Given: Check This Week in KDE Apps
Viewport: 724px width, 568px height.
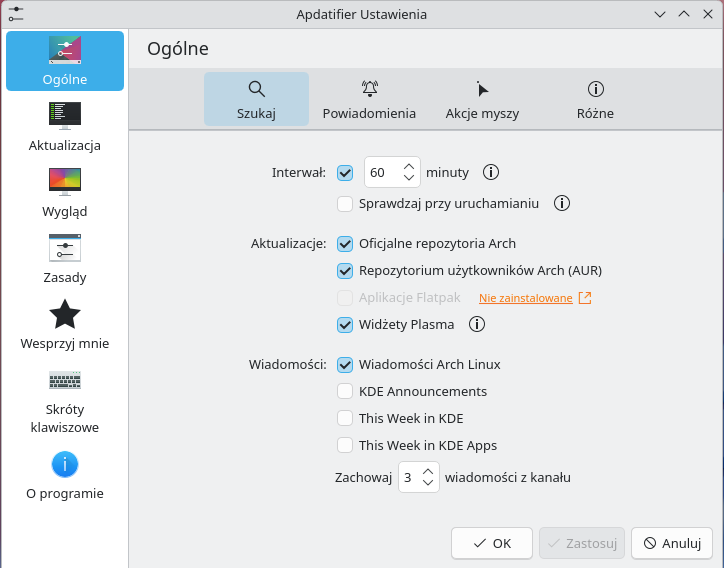Looking at the screenshot, I should coord(345,446).
